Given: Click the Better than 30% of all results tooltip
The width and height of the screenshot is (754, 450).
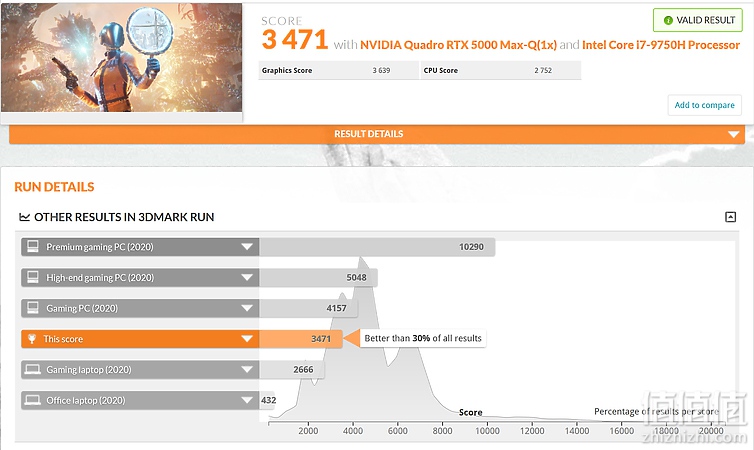Looking at the screenshot, I should [x=423, y=338].
